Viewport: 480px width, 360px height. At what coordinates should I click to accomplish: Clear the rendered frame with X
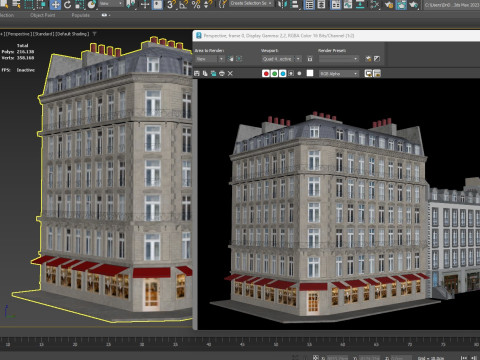pyautogui.click(x=230, y=73)
